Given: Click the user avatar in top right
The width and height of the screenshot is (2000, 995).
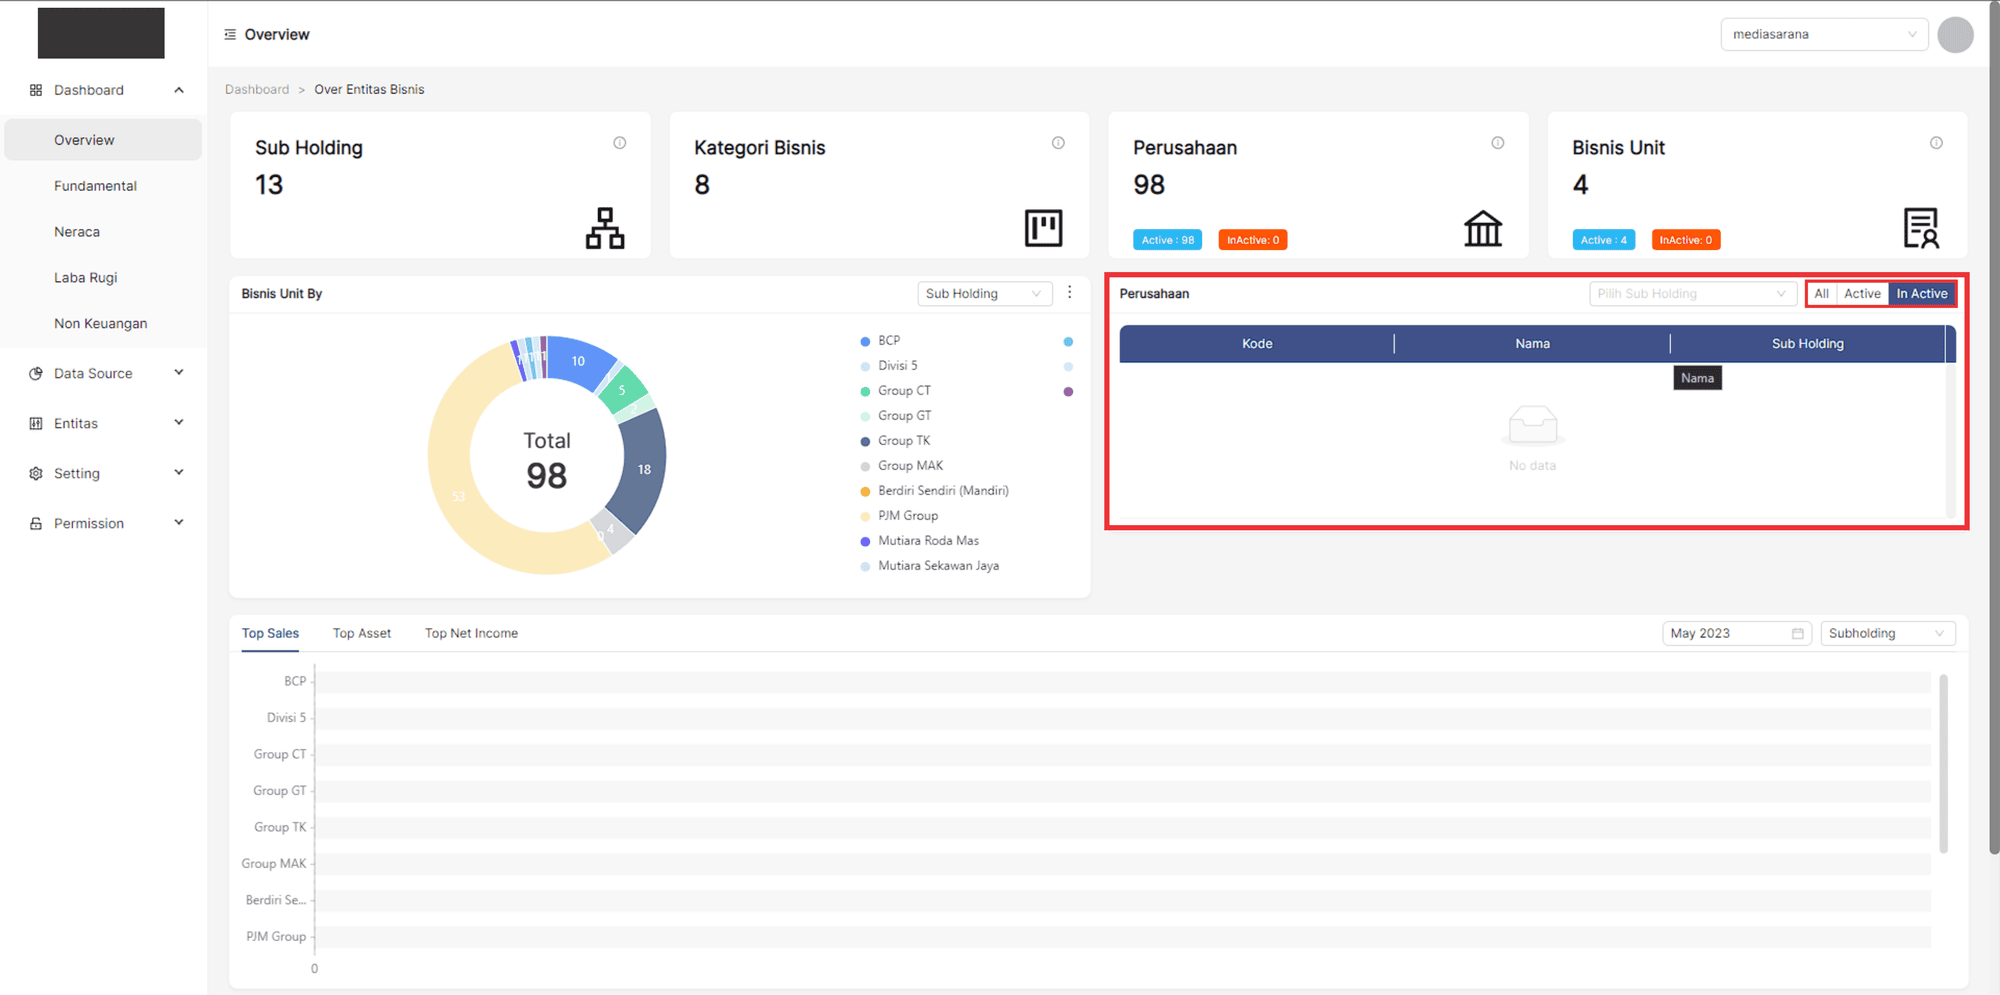Looking at the screenshot, I should (x=1954, y=34).
